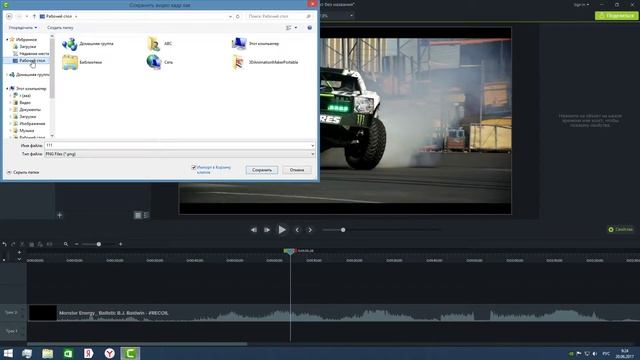Open the address bar history dropdown
This screenshot has width=640, height=360.
230,16
